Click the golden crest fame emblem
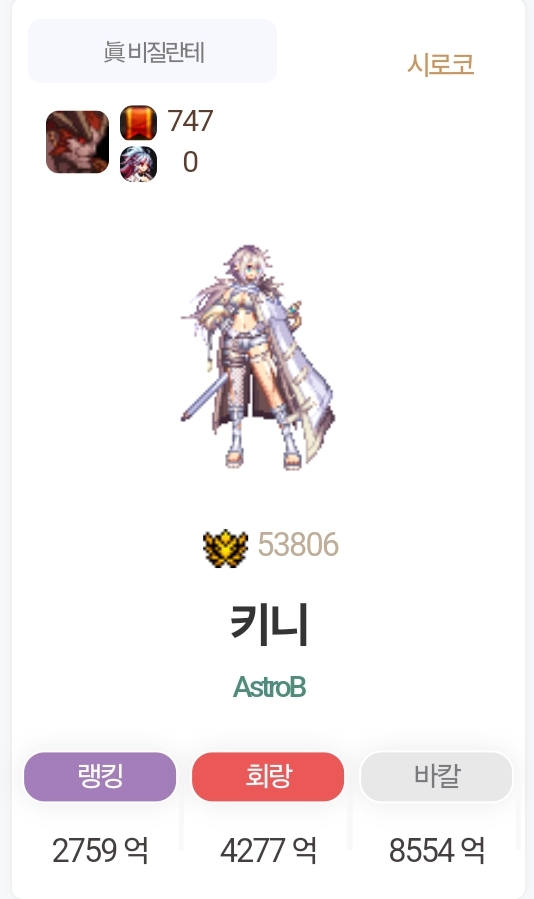534x899 pixels. pos(225,548)
